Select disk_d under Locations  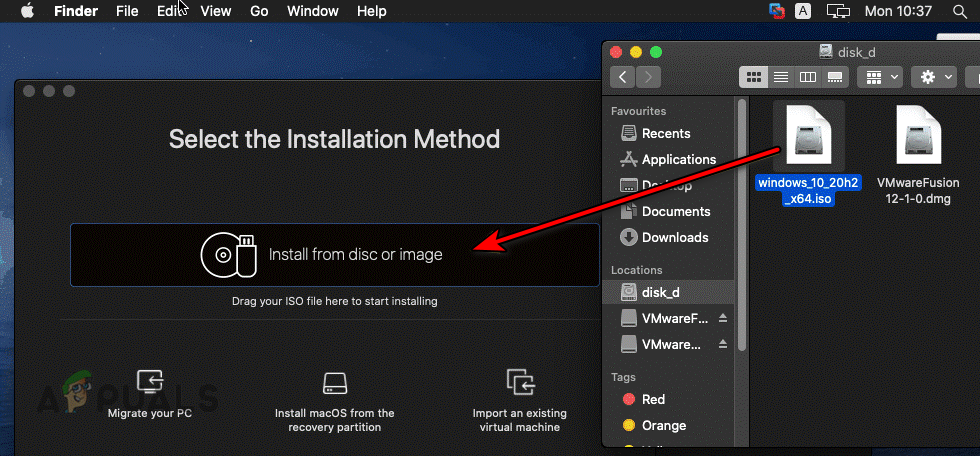pyautogui.click(x=669, y=292)
